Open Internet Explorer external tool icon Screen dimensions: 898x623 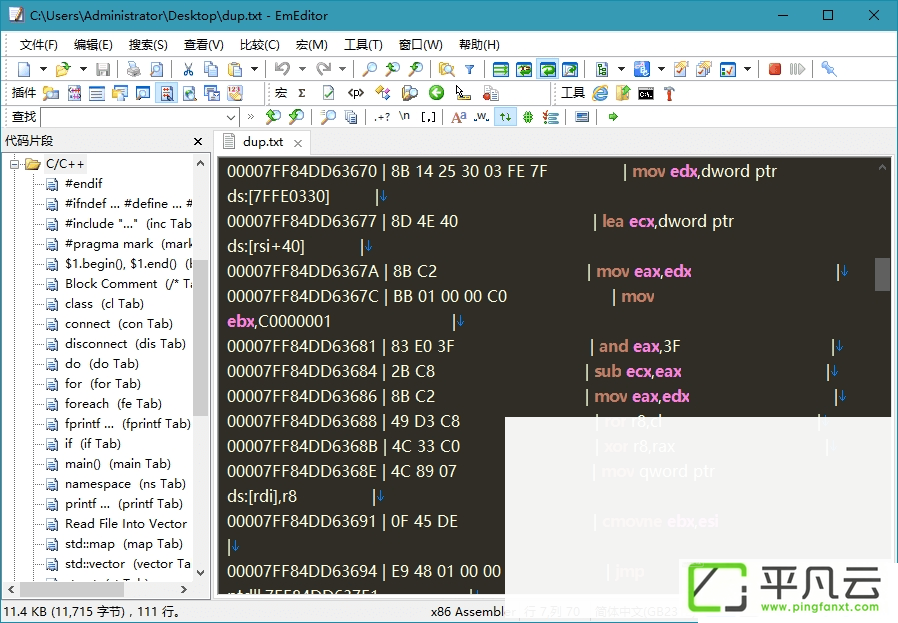(600, 93)
